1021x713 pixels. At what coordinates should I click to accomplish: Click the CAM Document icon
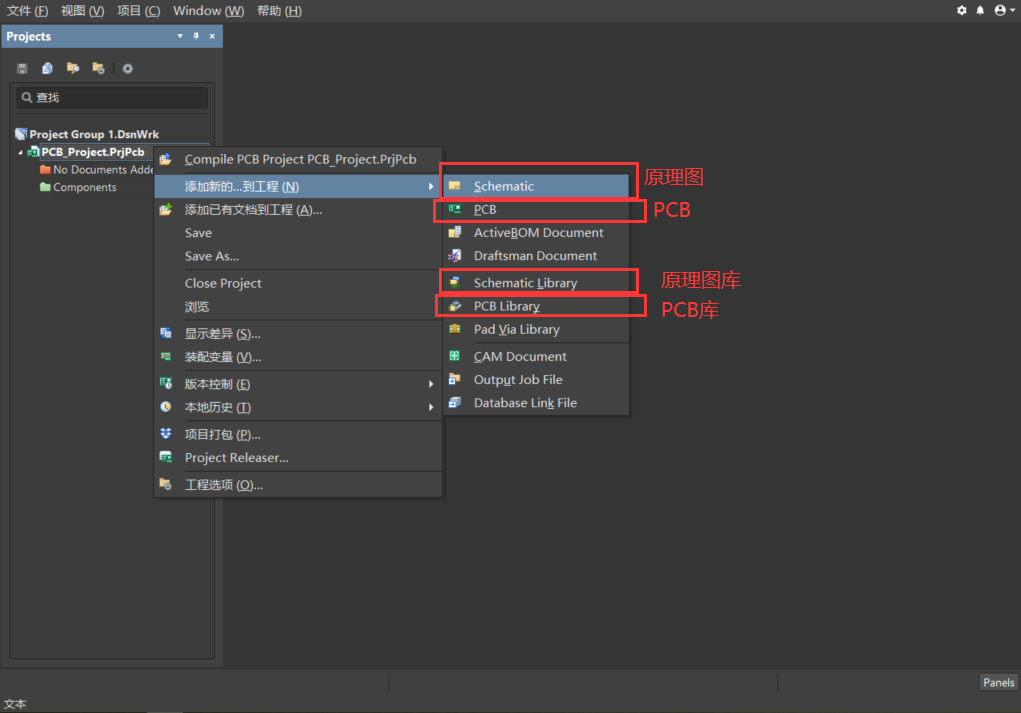coord(455,356)
